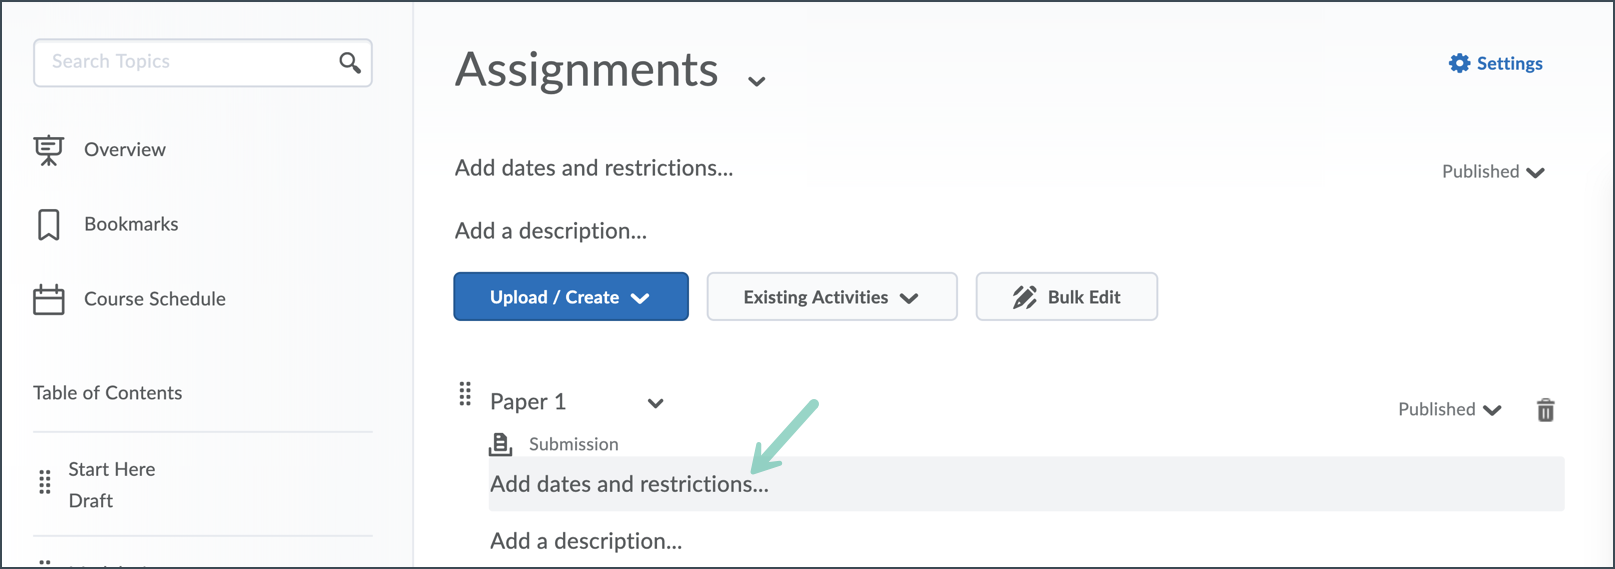Open Course Schedule in the sidebar
Viewport: 1615px width, 569px height.
pos(155,299)
